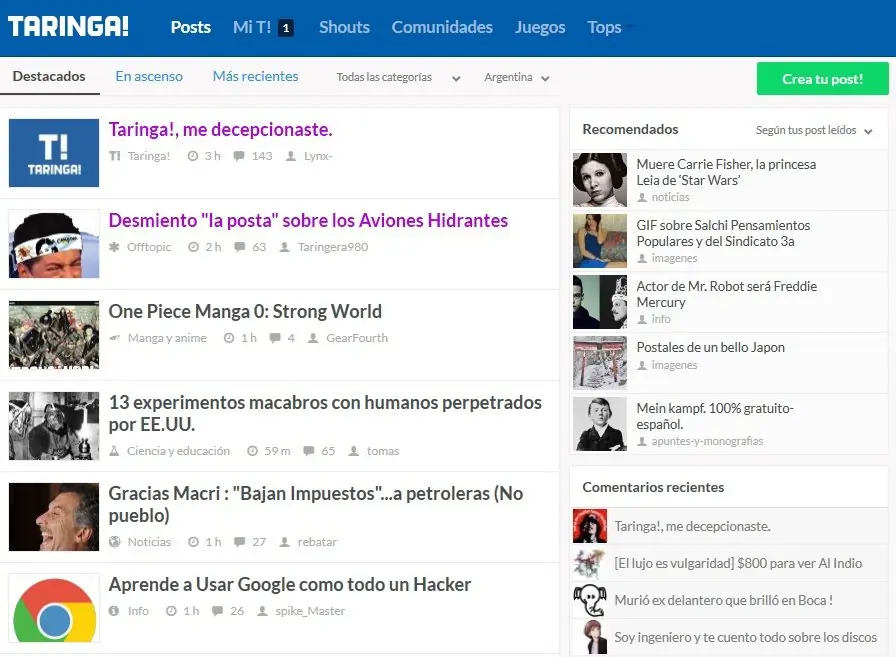The height and width of the screenshot is (657, 896).
Task: Open the Mi T! notification badge
Action: [286, 28]
